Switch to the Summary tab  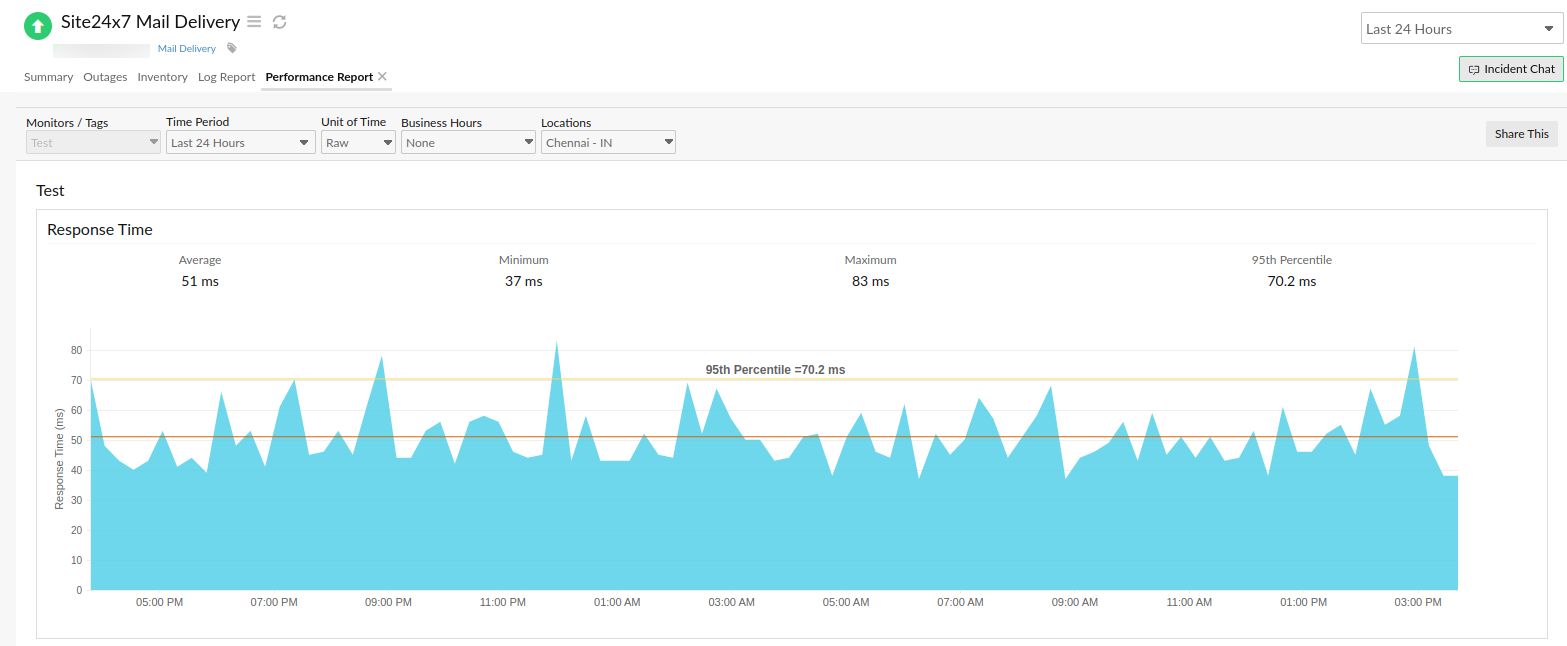48,76
